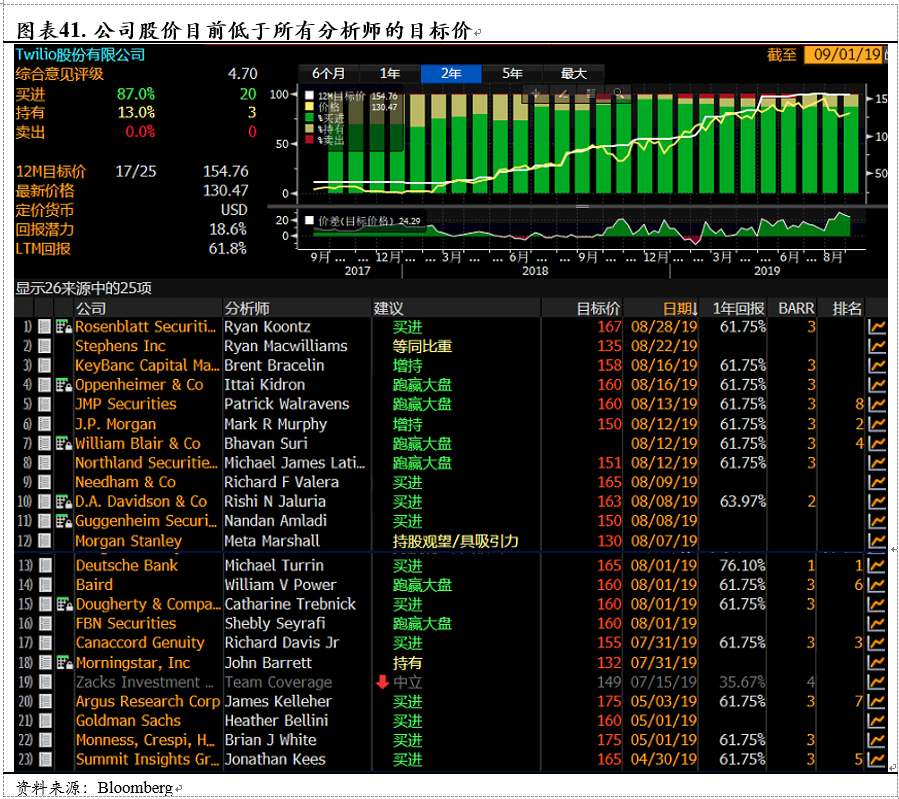Tick the selection box for Oppenheimer & Co row

pos(44,385)
